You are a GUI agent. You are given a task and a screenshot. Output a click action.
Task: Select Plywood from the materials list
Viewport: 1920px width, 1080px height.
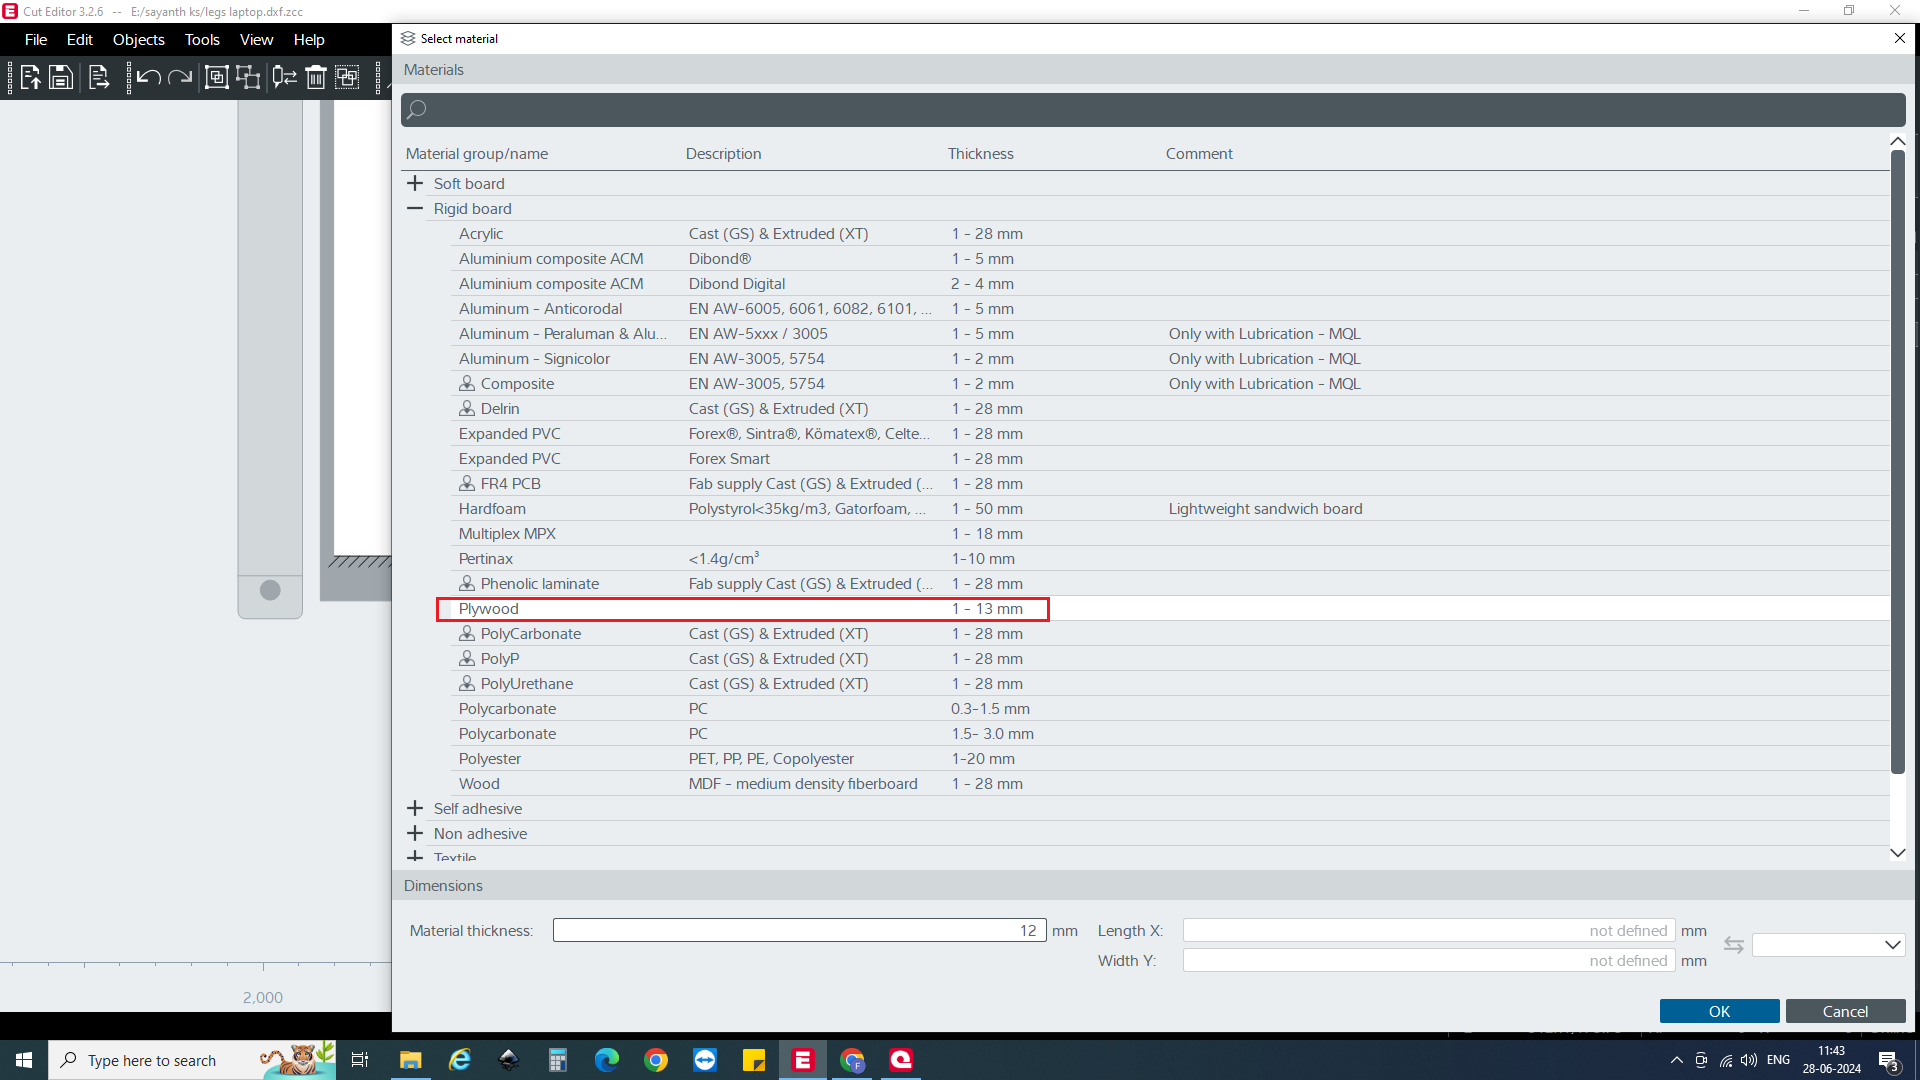488,608
